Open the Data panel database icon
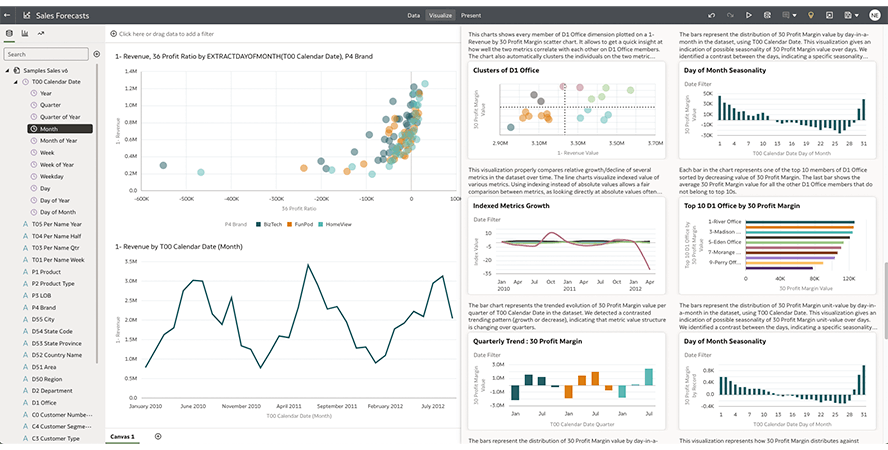 10,33
